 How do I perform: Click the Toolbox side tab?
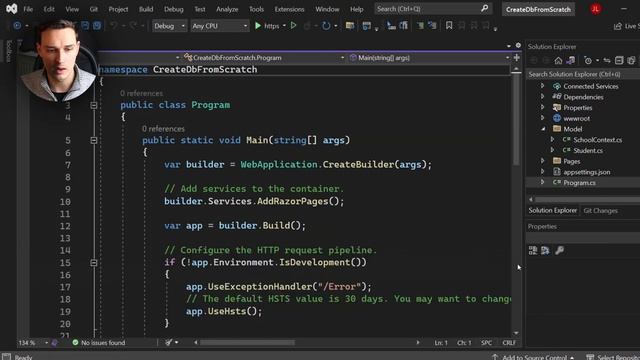(x=9, y=51)
